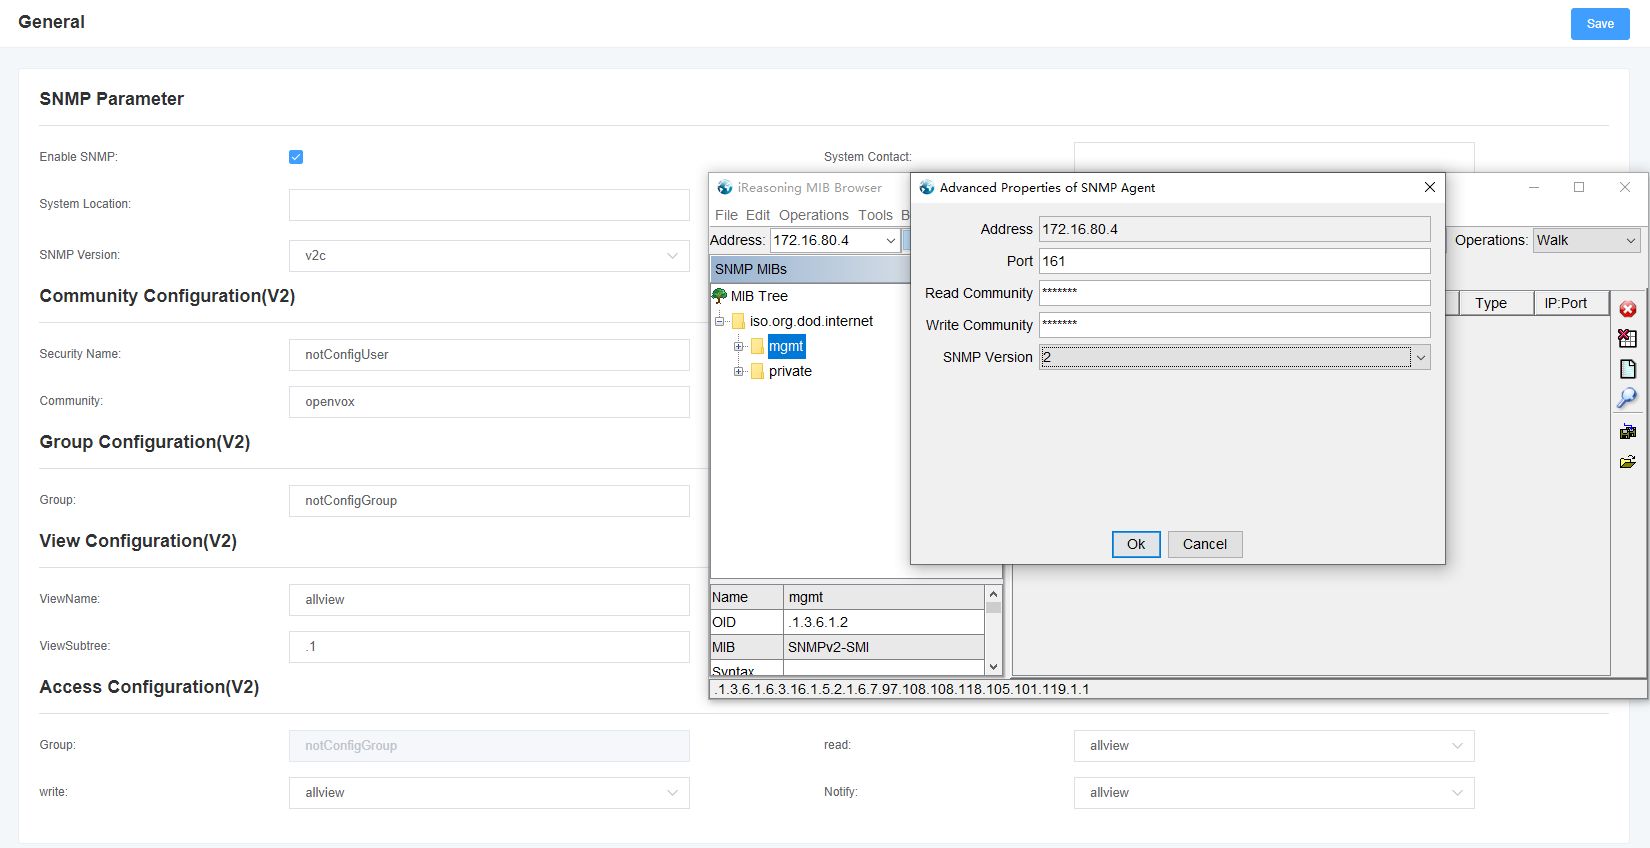Click the private folder icon in the tree
The height and width of the screenshot is (848, 1650).
(757, 371)
